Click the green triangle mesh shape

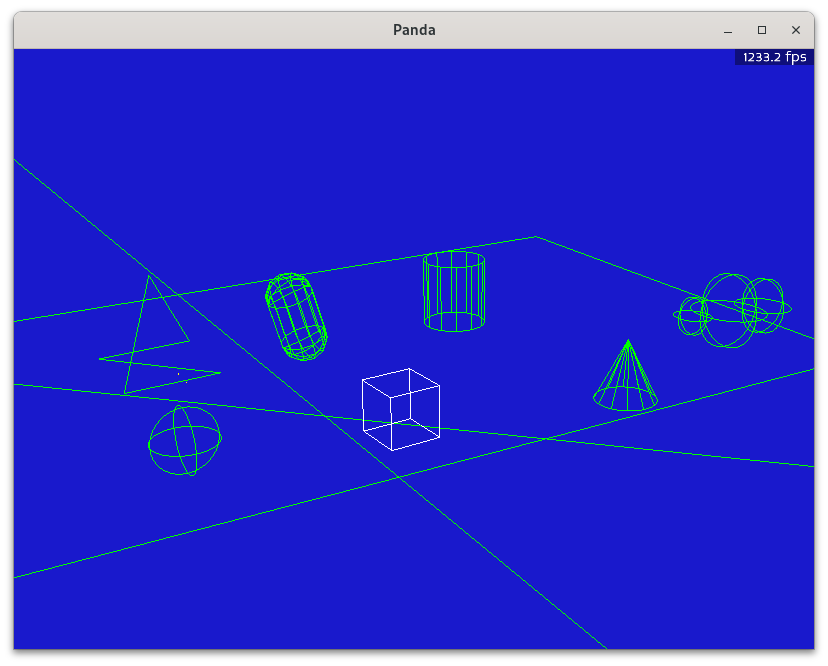[159, 335]
